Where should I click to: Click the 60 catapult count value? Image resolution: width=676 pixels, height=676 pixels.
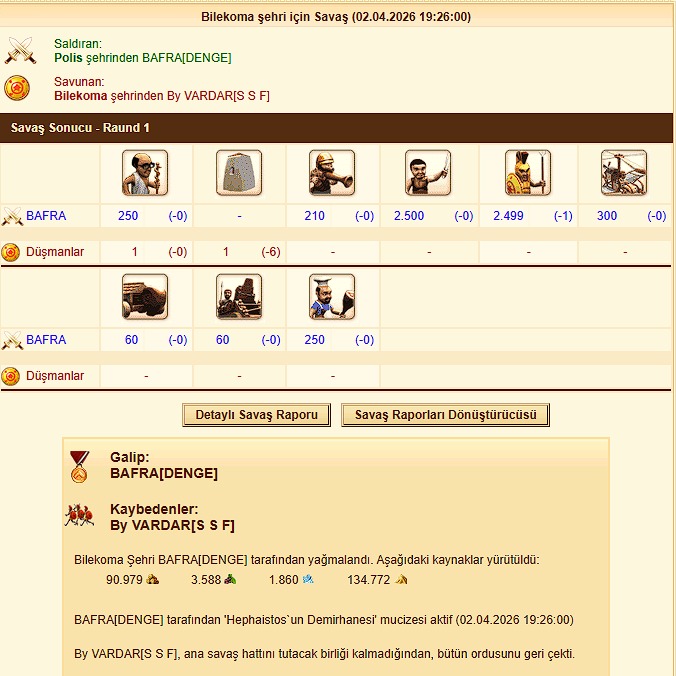tap(222, 340)
